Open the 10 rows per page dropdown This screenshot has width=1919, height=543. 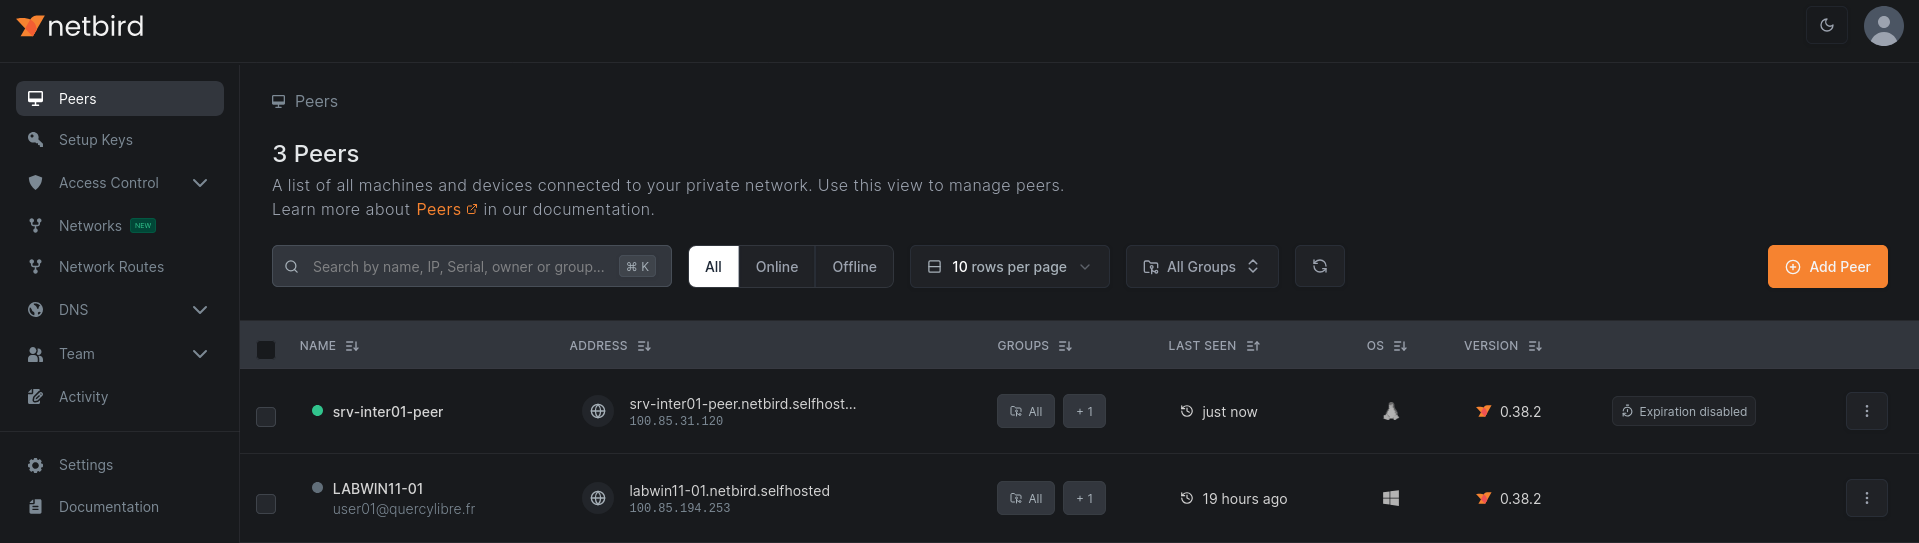pyautogui.click(x=1009, y=267)
